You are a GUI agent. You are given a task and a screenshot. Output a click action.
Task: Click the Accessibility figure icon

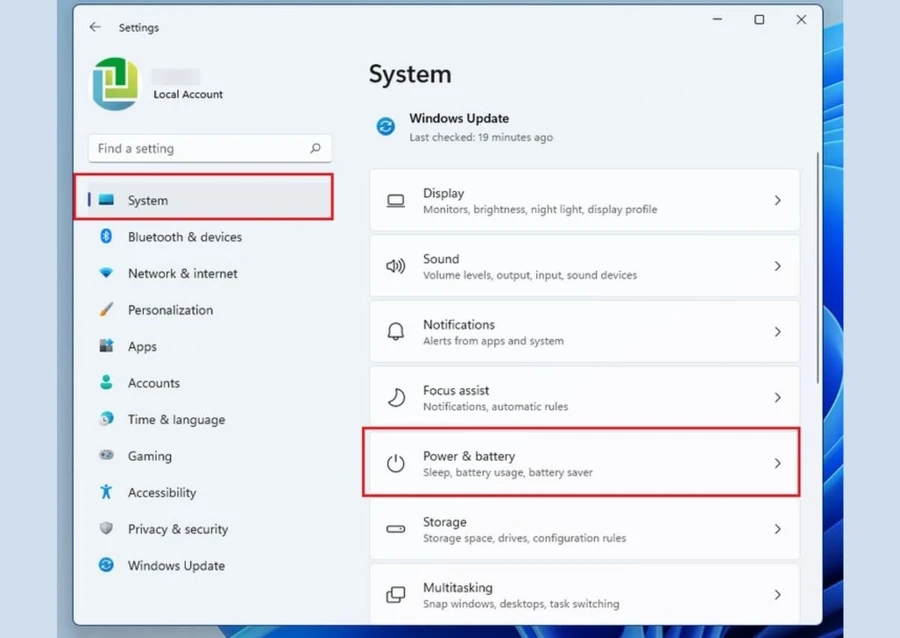tap(106, 492)
